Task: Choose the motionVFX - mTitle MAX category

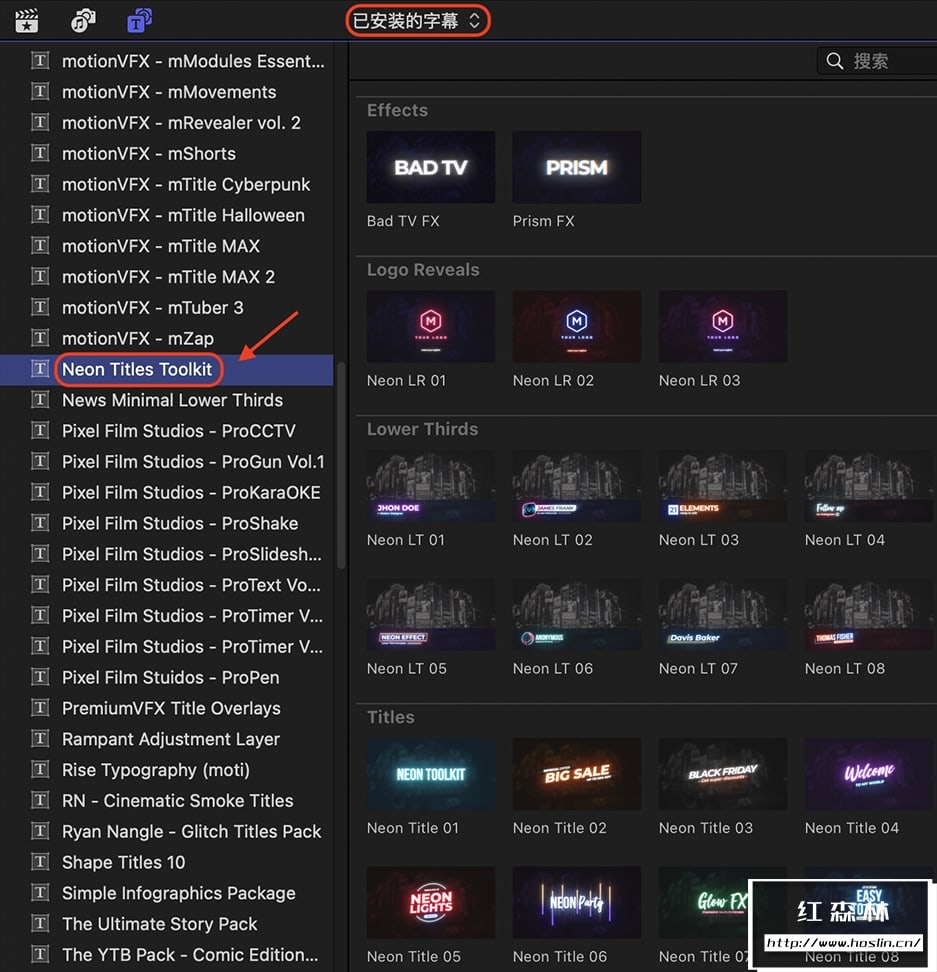Action: pyautogui.click(x=167, y=246)
